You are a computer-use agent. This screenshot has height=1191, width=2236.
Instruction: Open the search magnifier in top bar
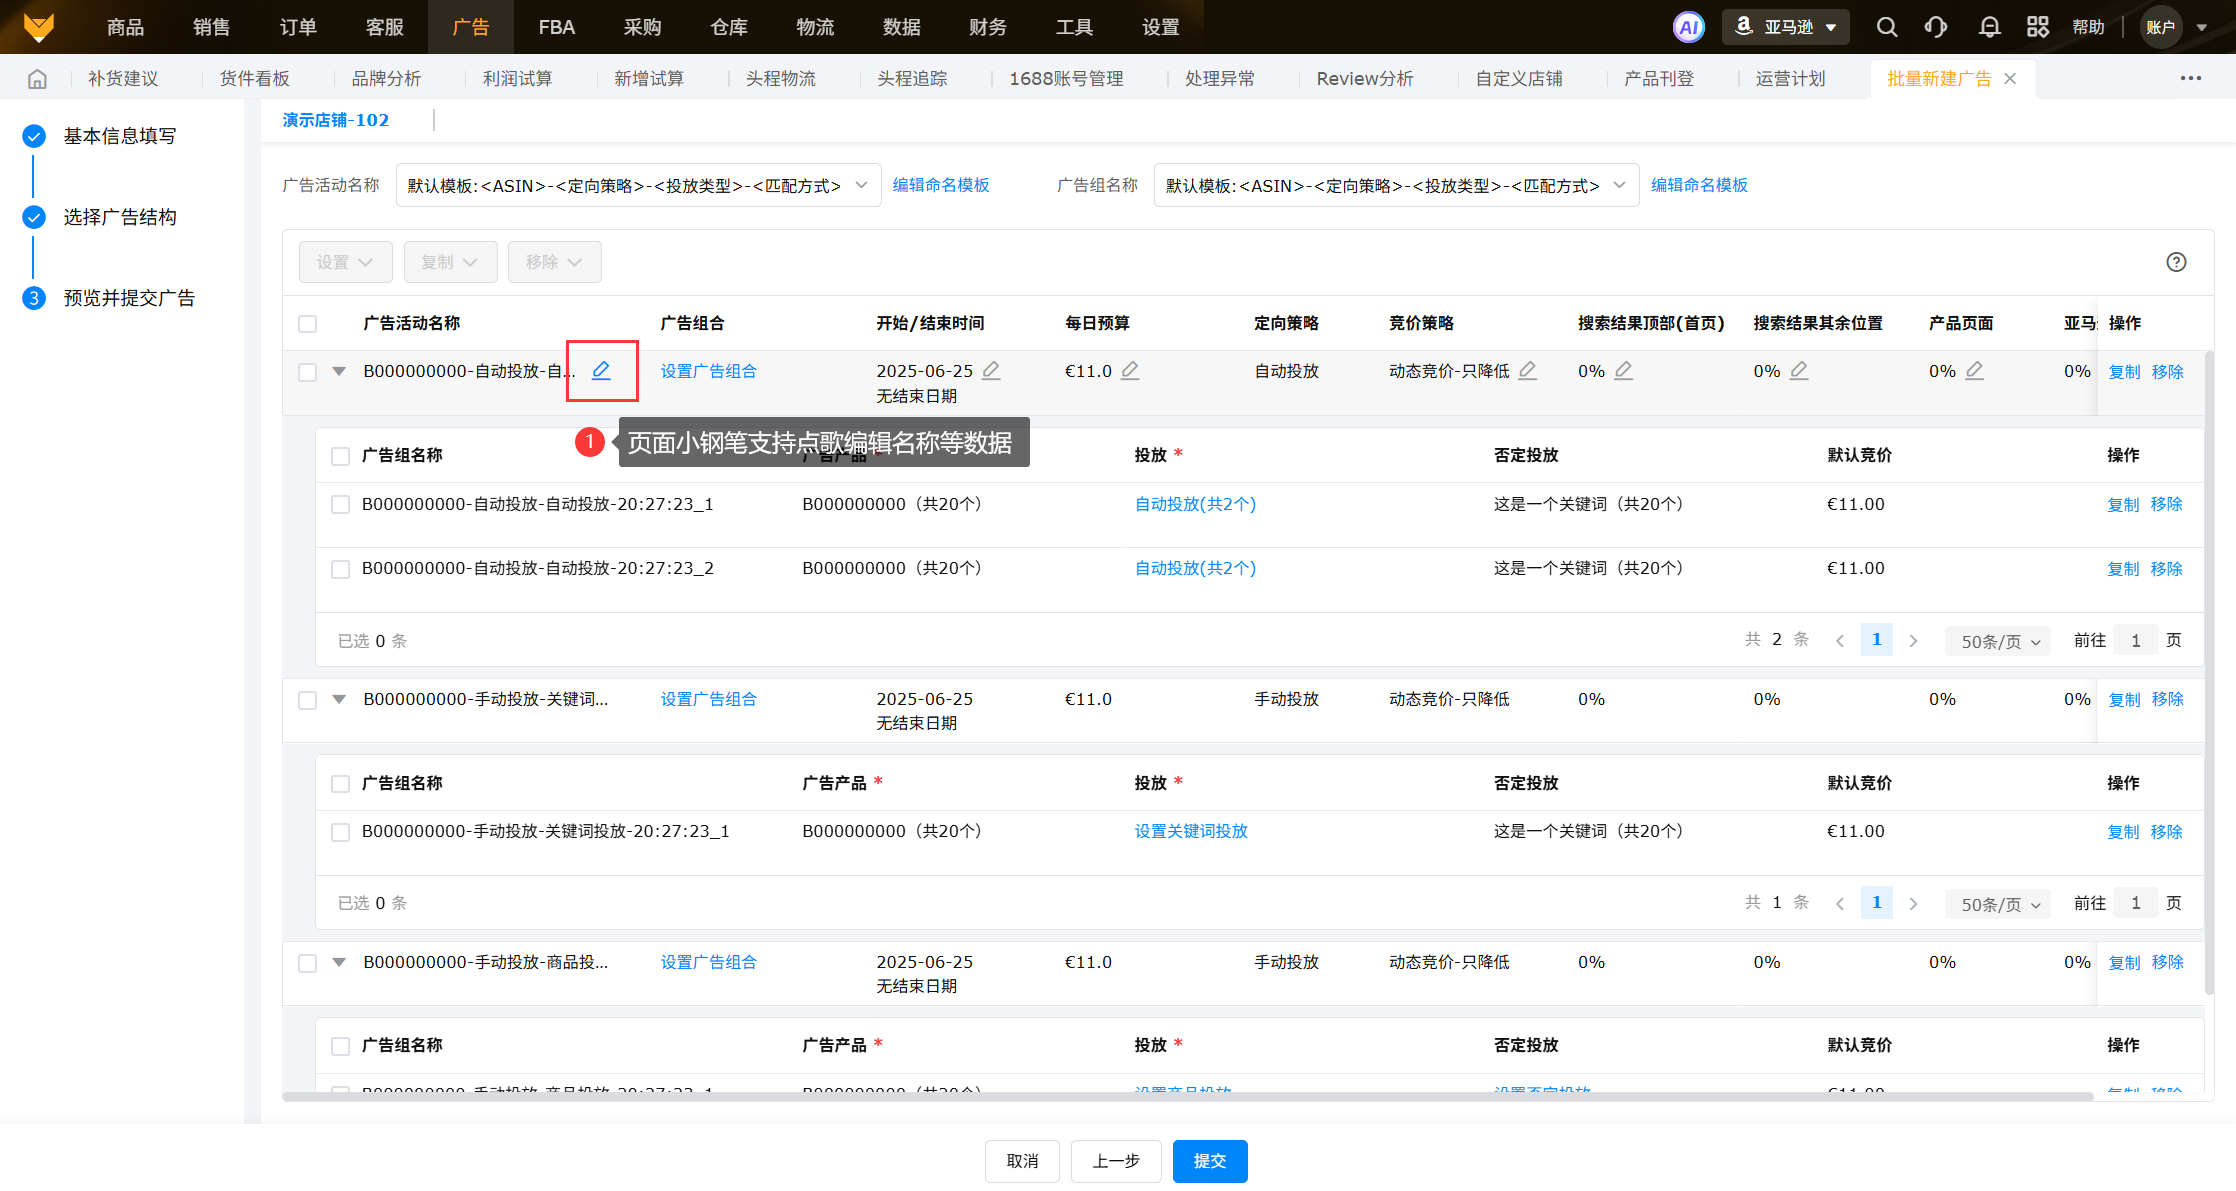tap(1886, 27)
